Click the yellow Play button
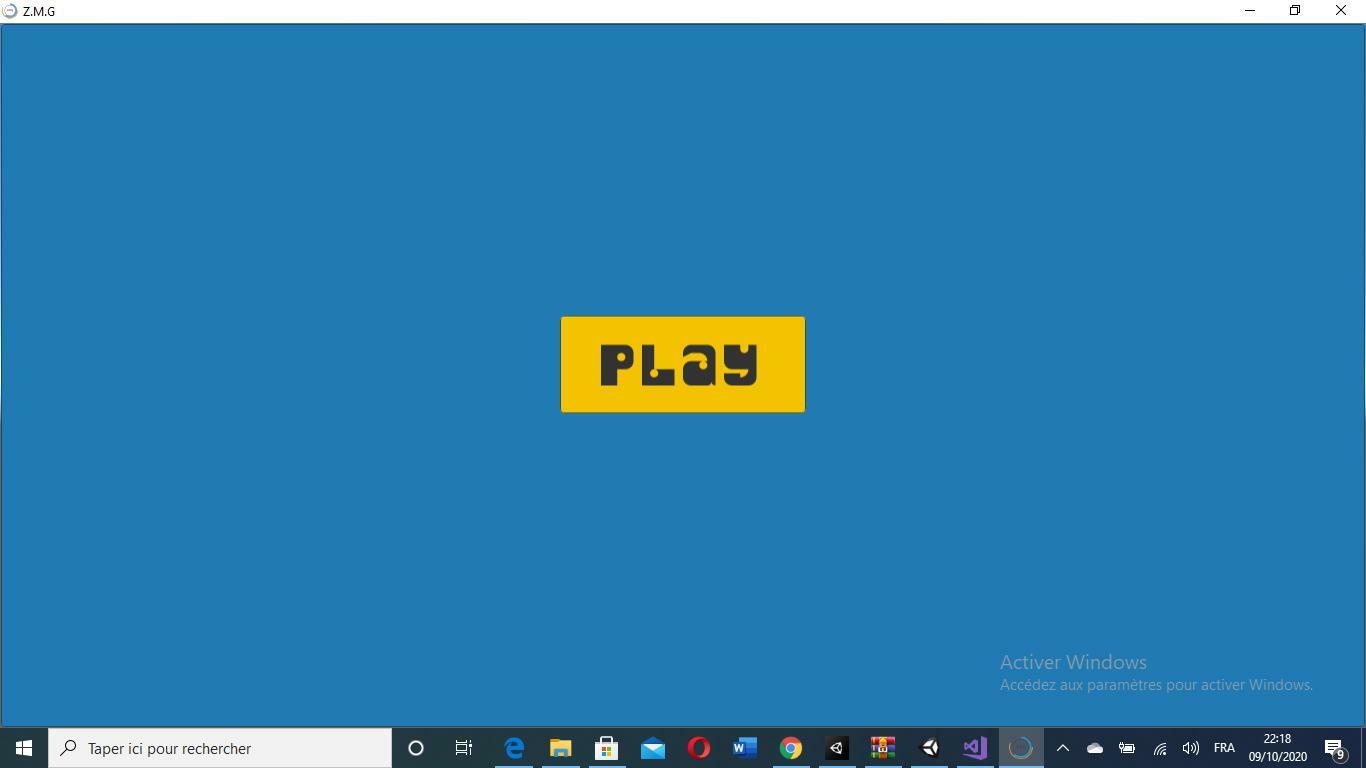The width and height of the screenshot is (1366, 768). tap(683, 364)
